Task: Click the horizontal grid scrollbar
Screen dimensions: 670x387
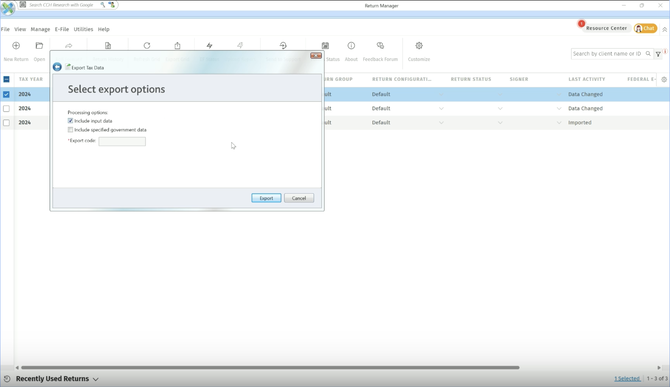Action: click(270, 367)
